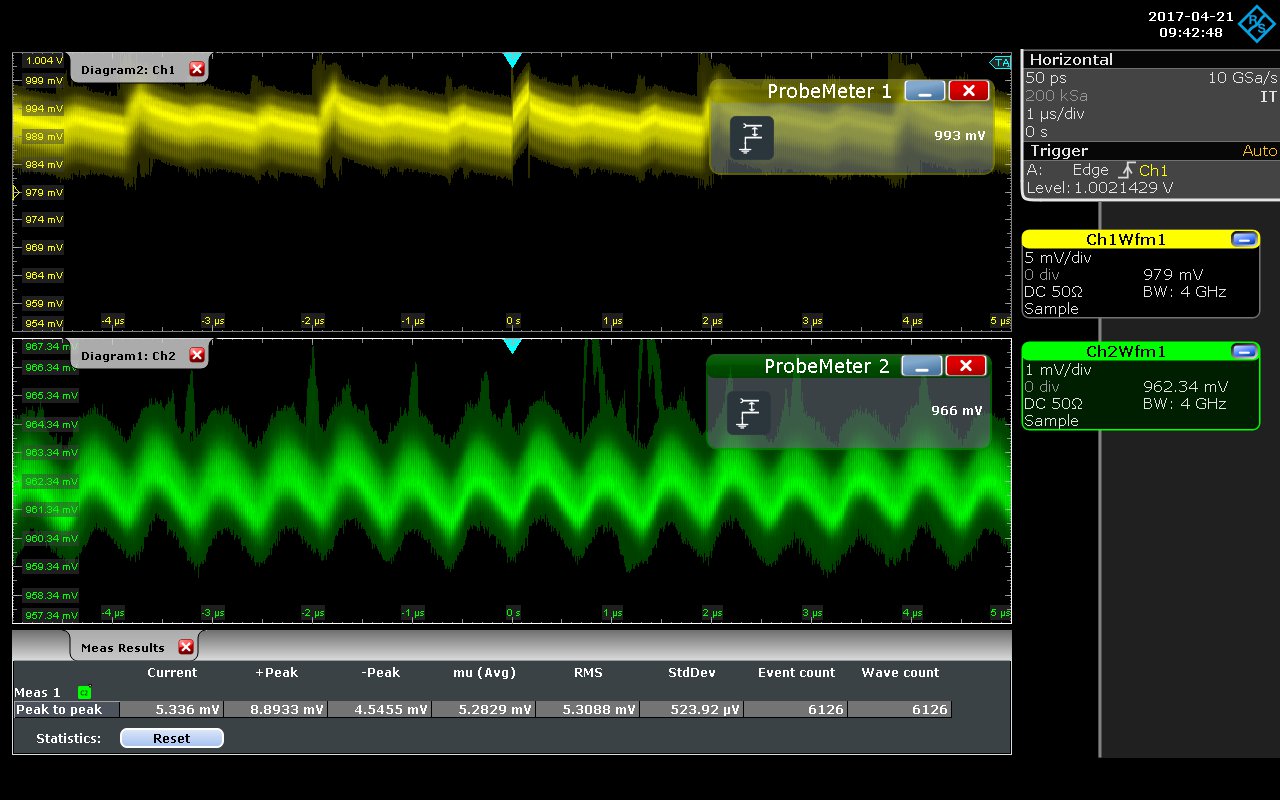Click the cyan trigger position marker in Diagram1
Viewport: 1280px width, 800px height.
click(x=512, y=346)
